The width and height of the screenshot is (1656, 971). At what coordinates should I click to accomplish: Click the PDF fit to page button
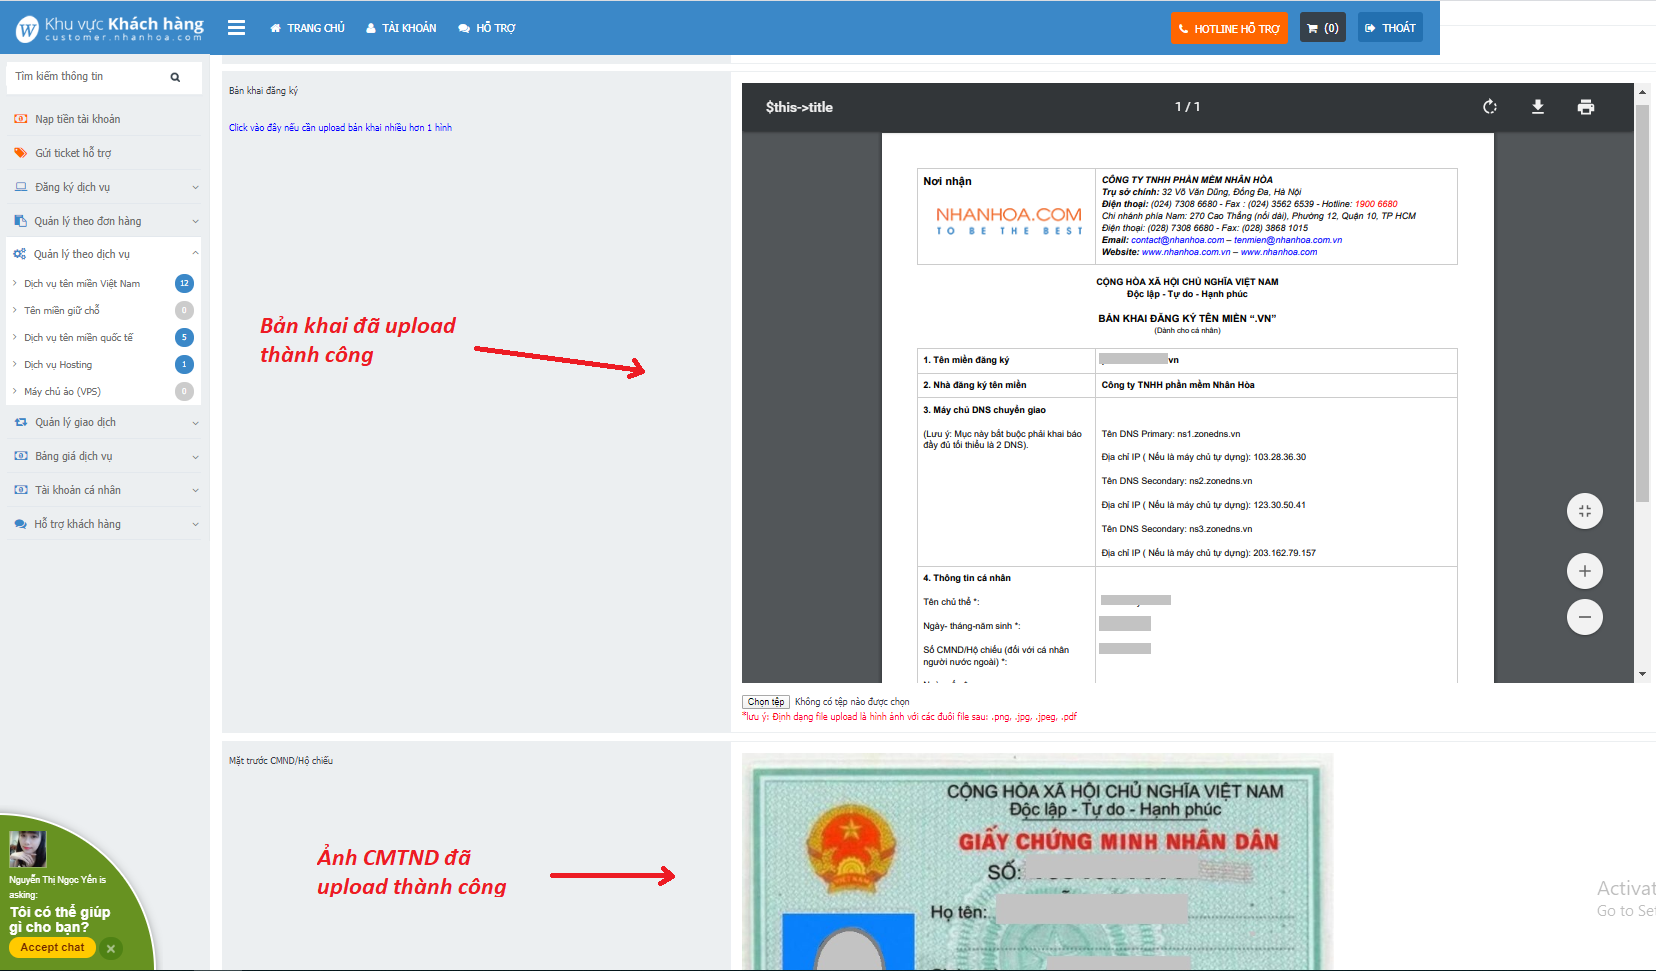coord(1585,511)
